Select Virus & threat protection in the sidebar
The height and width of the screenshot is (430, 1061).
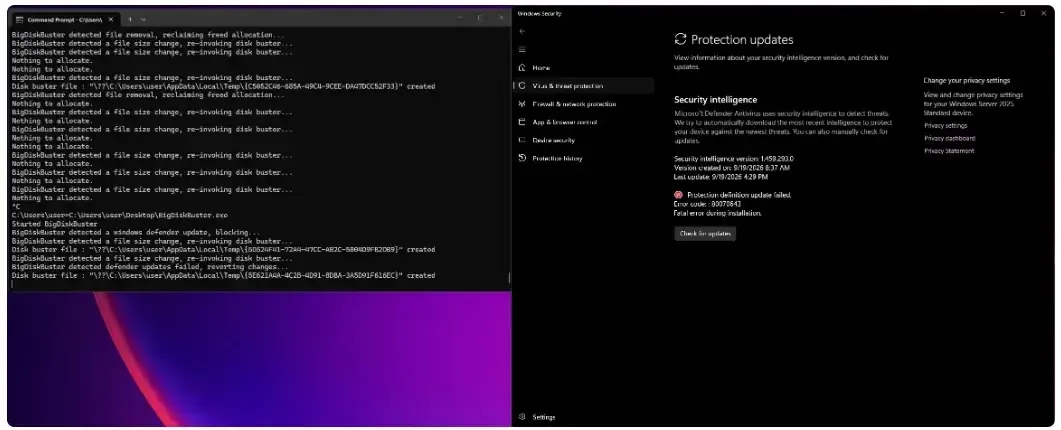pos(584,86)
